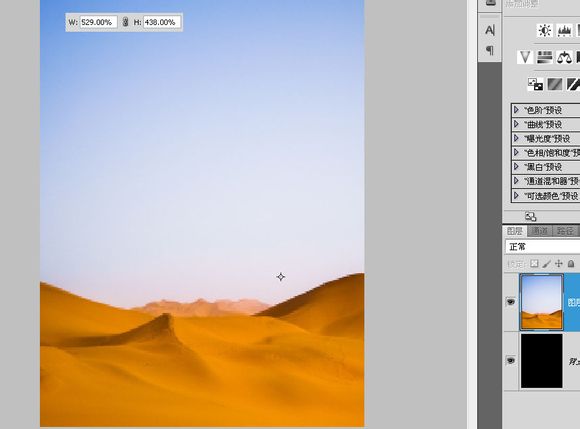Add a Vibrance adjustment
This screenshot has width=580, height=429.
(525, 57)
